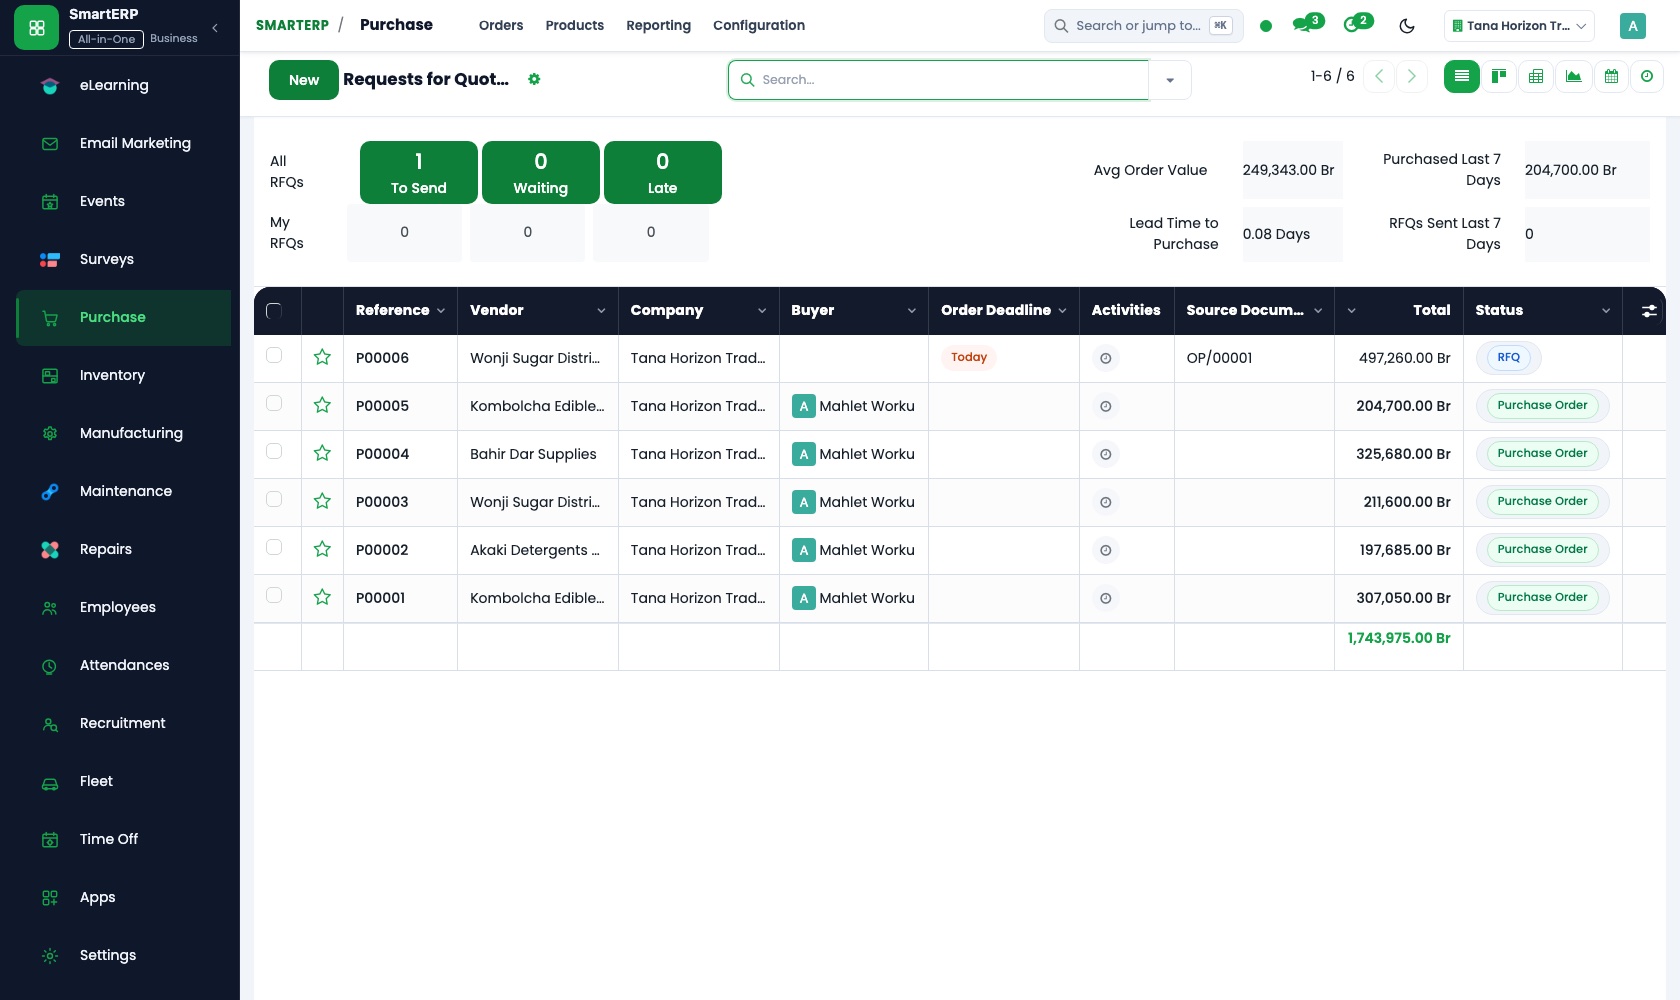1680x1000 pixels.
Task: Check the P00005 row checkbox
Action: pos(274,403)
